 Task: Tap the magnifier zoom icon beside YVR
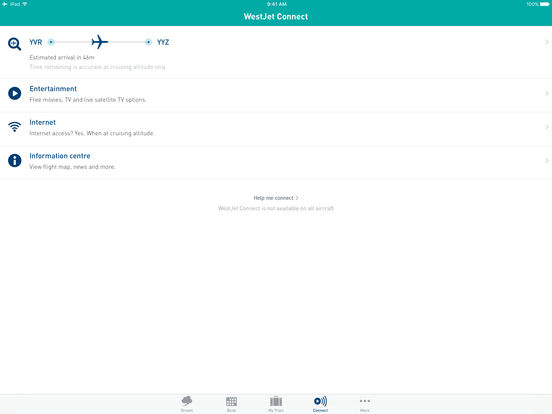(x=14, y=44)
